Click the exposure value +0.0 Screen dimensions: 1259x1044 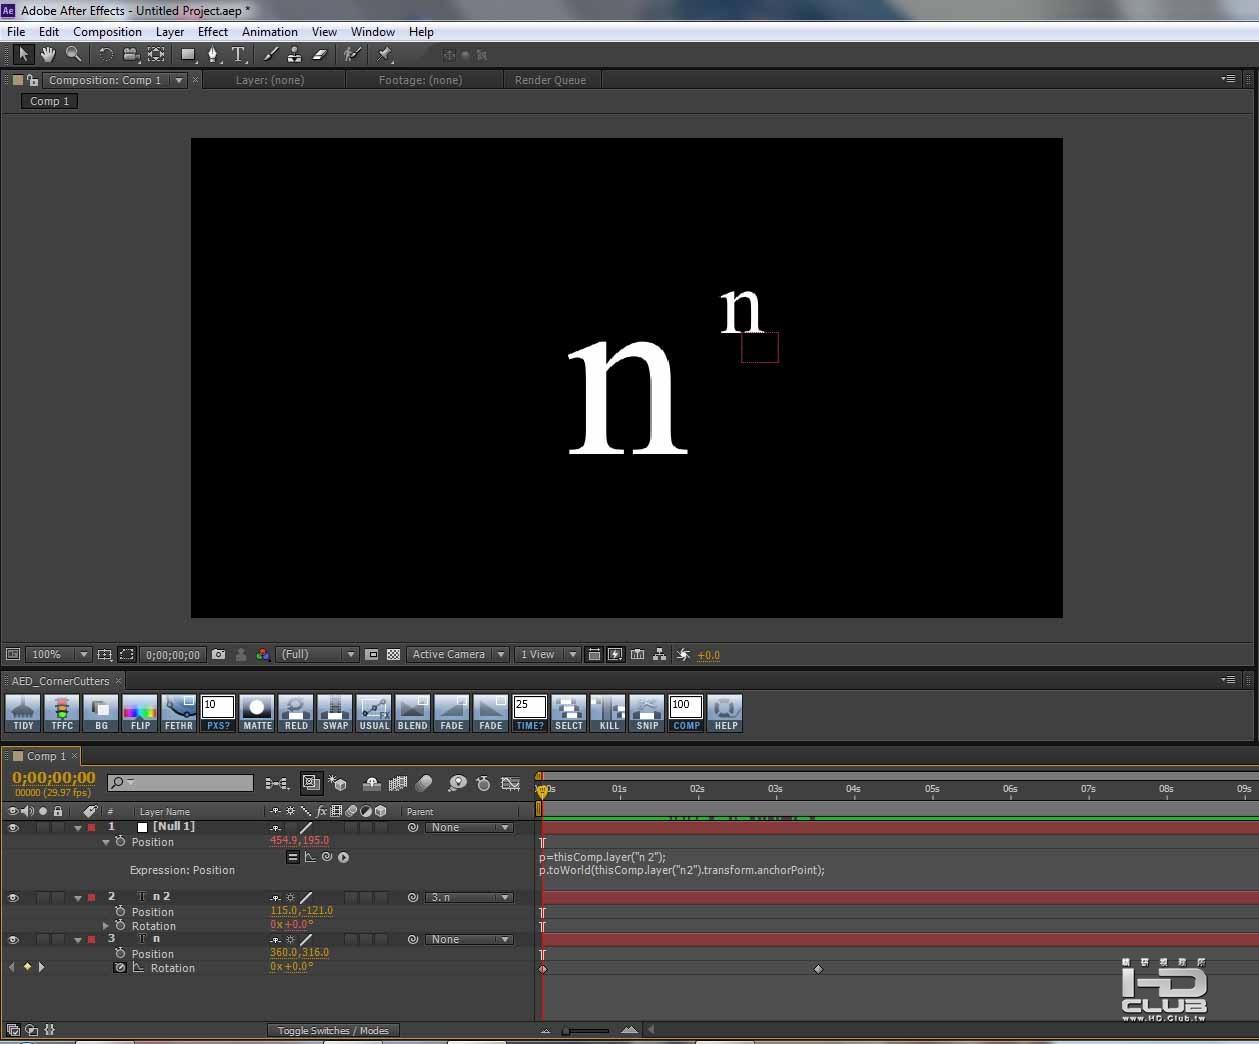[708, 656]
